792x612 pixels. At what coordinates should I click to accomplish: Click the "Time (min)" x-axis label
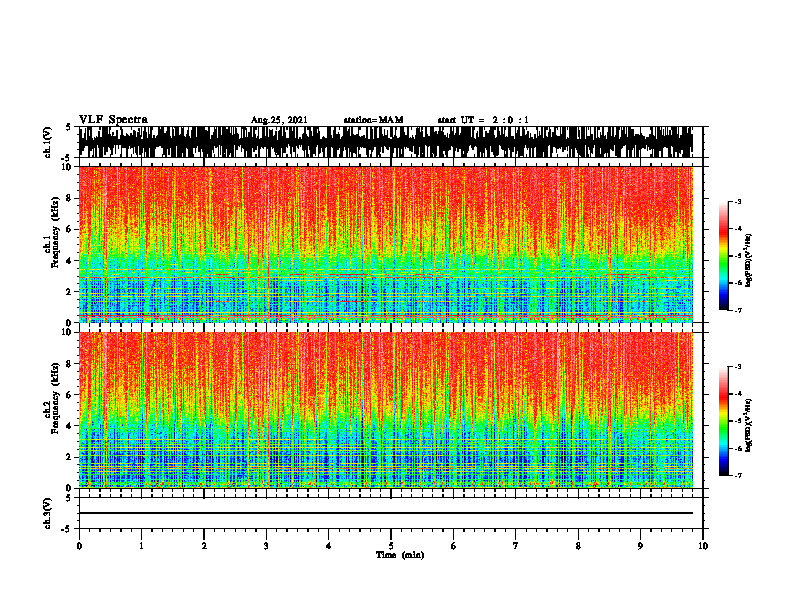(x=400, y=555)
